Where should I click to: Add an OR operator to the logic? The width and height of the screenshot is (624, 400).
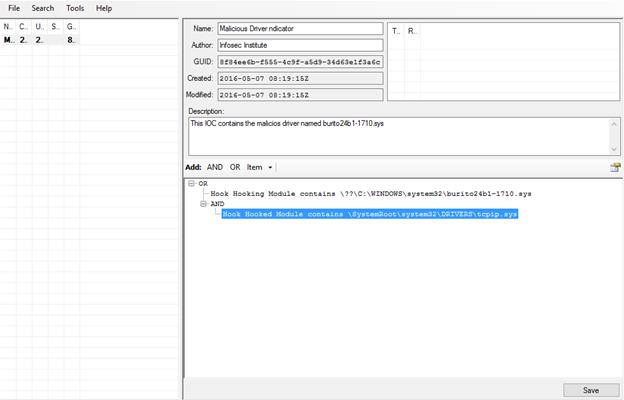click(x=235, y=167)
